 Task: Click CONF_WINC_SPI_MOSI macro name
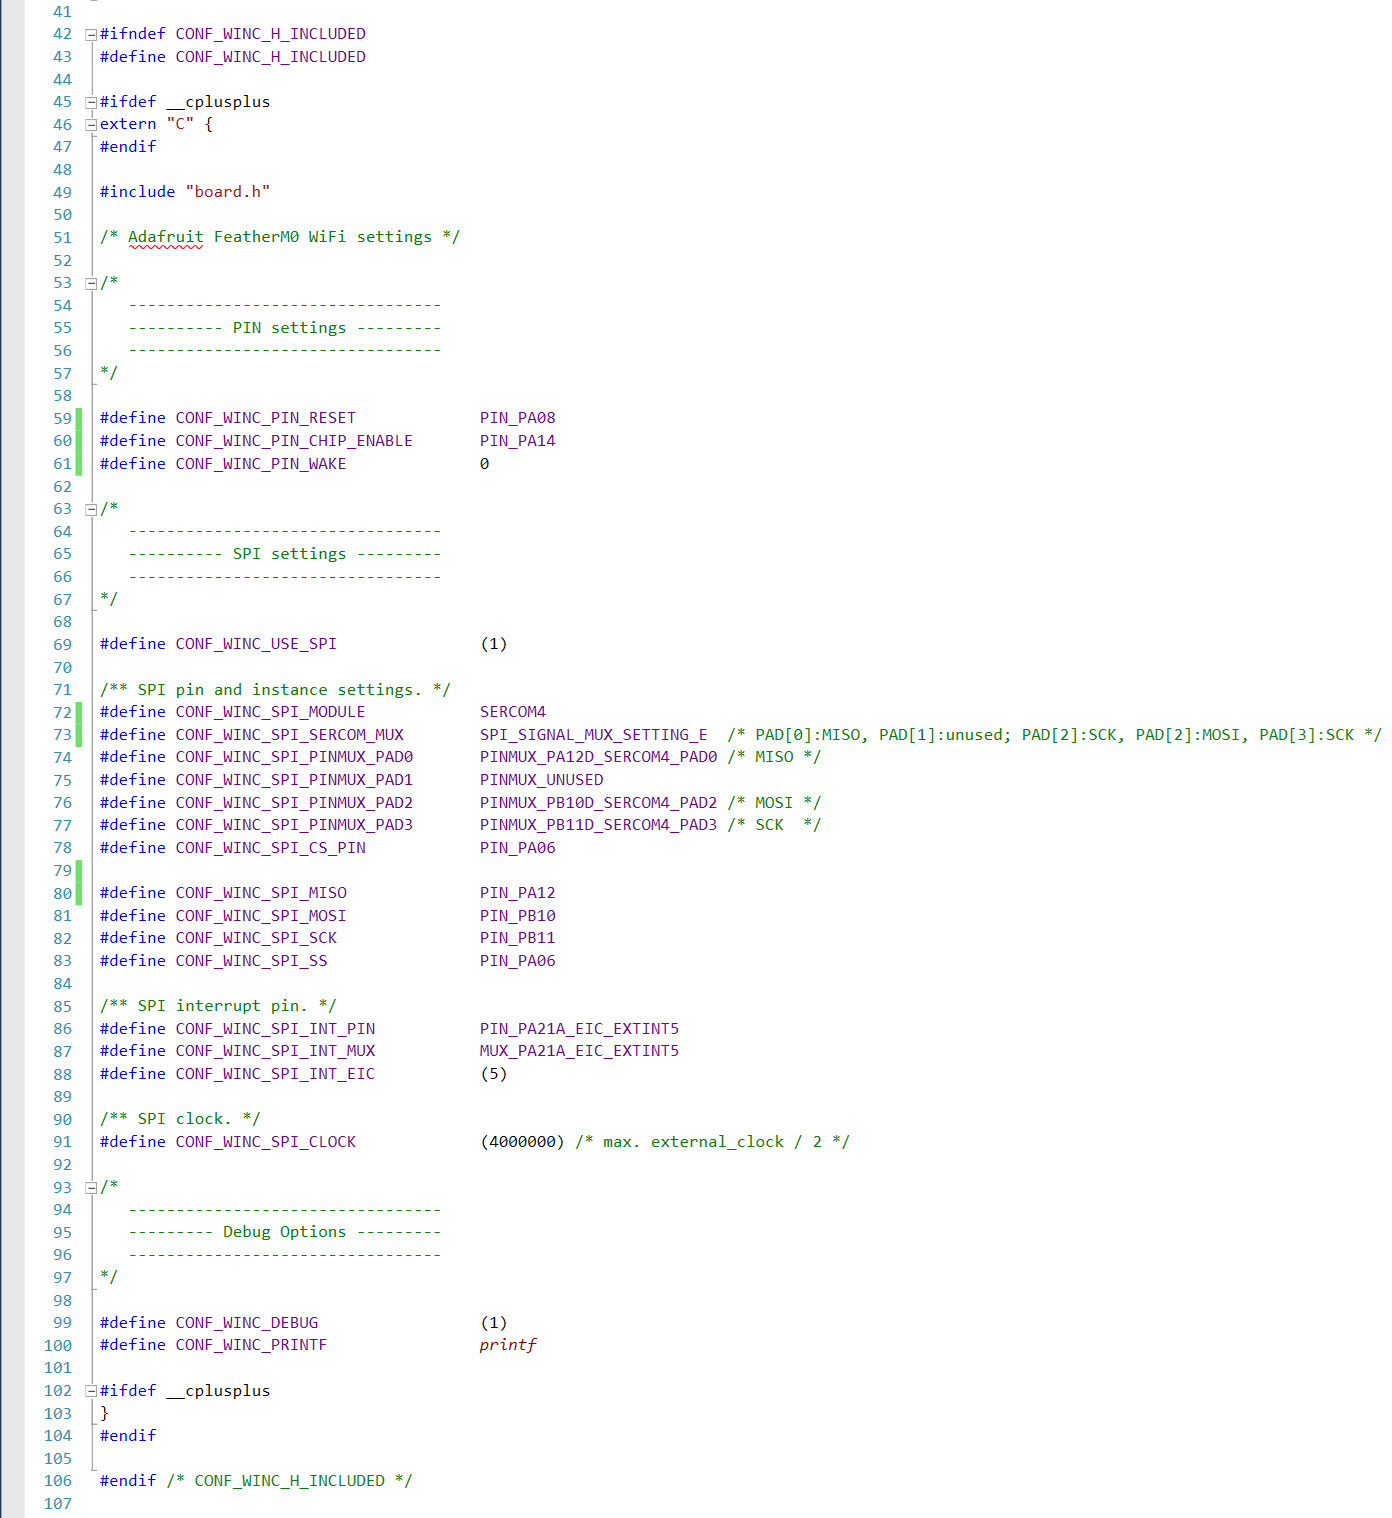coord(261,916)
